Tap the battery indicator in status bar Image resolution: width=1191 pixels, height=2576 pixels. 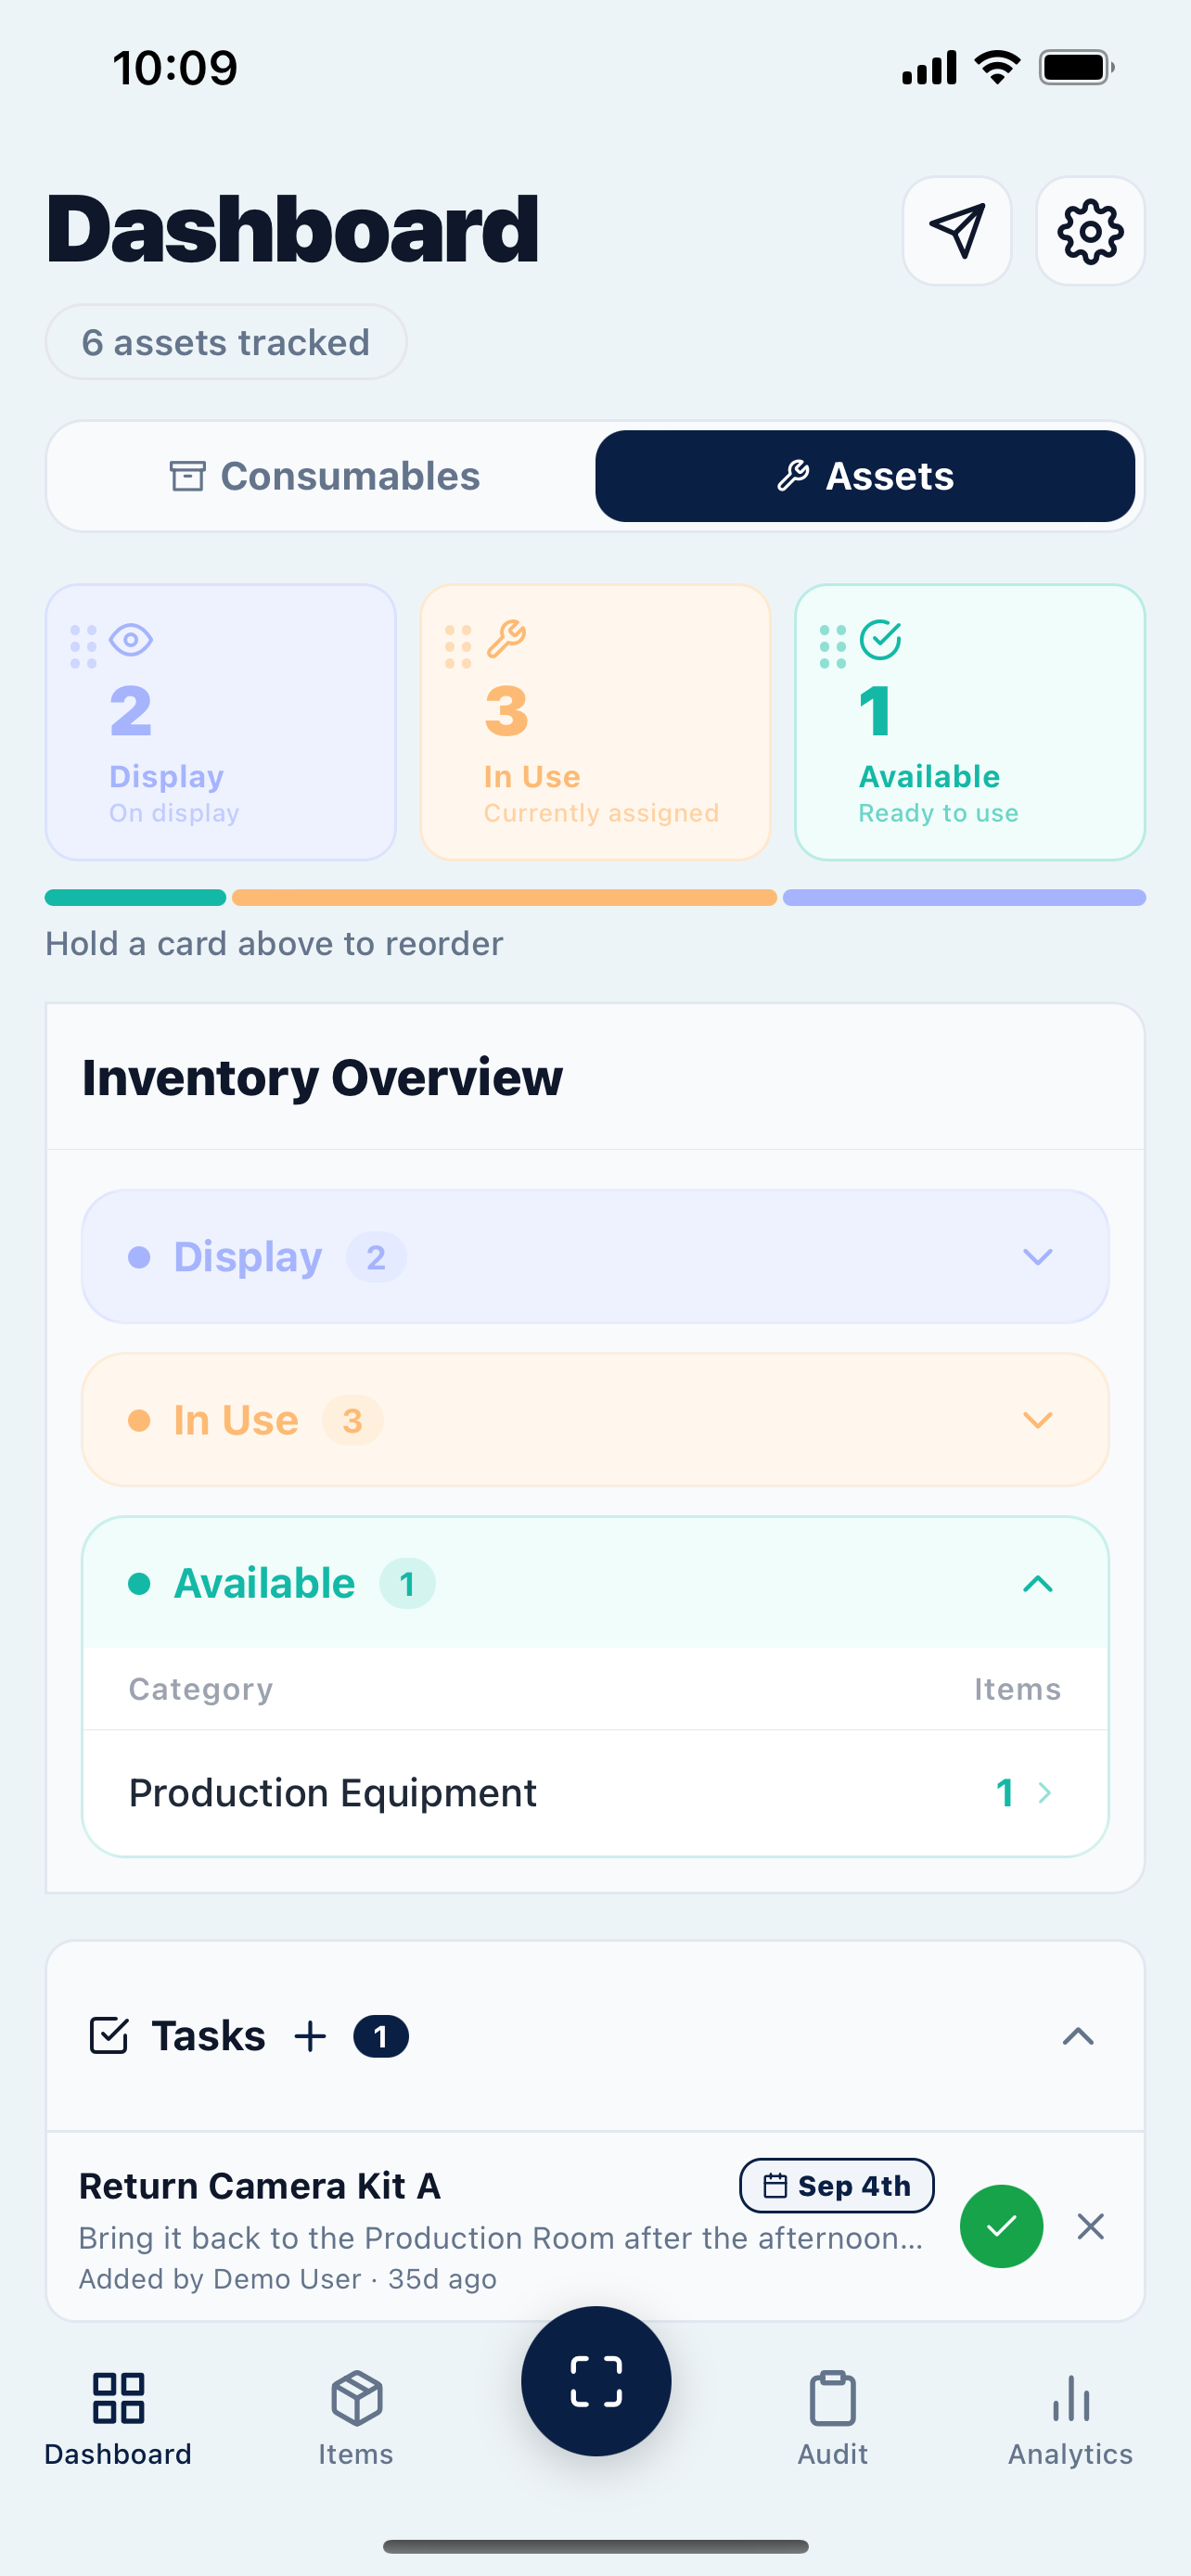(1076, 68)
